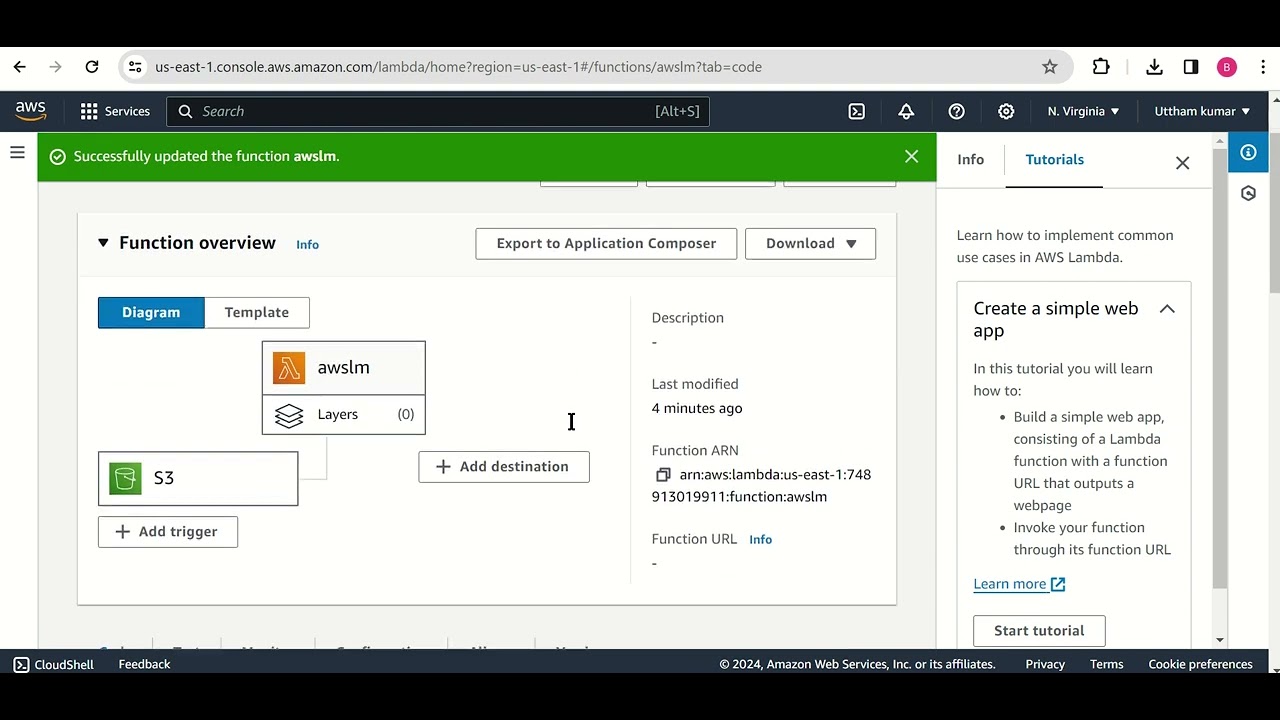The height and width of the screenshot is (720, 1280).
Task: Click the browser address bar URL
Action: [x=458, y=67]
